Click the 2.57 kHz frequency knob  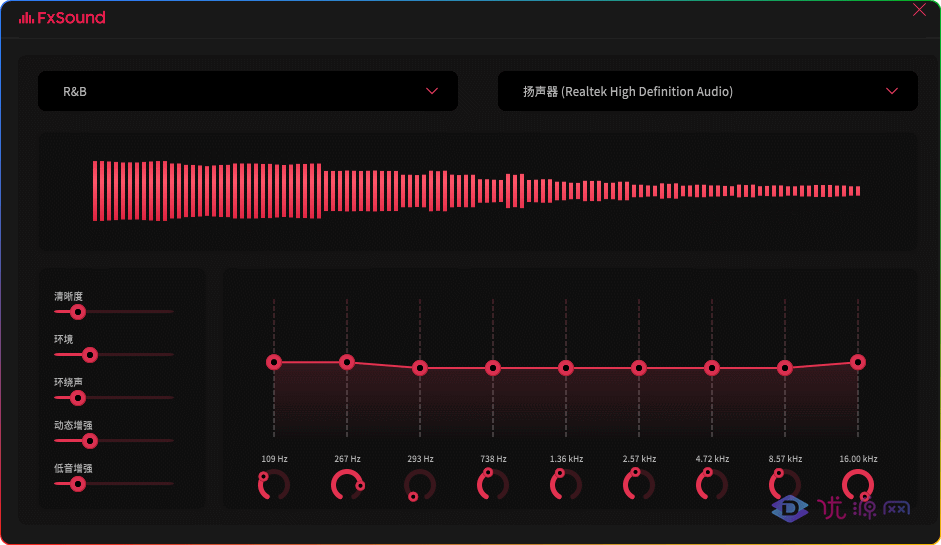click(x=639, y=485)
